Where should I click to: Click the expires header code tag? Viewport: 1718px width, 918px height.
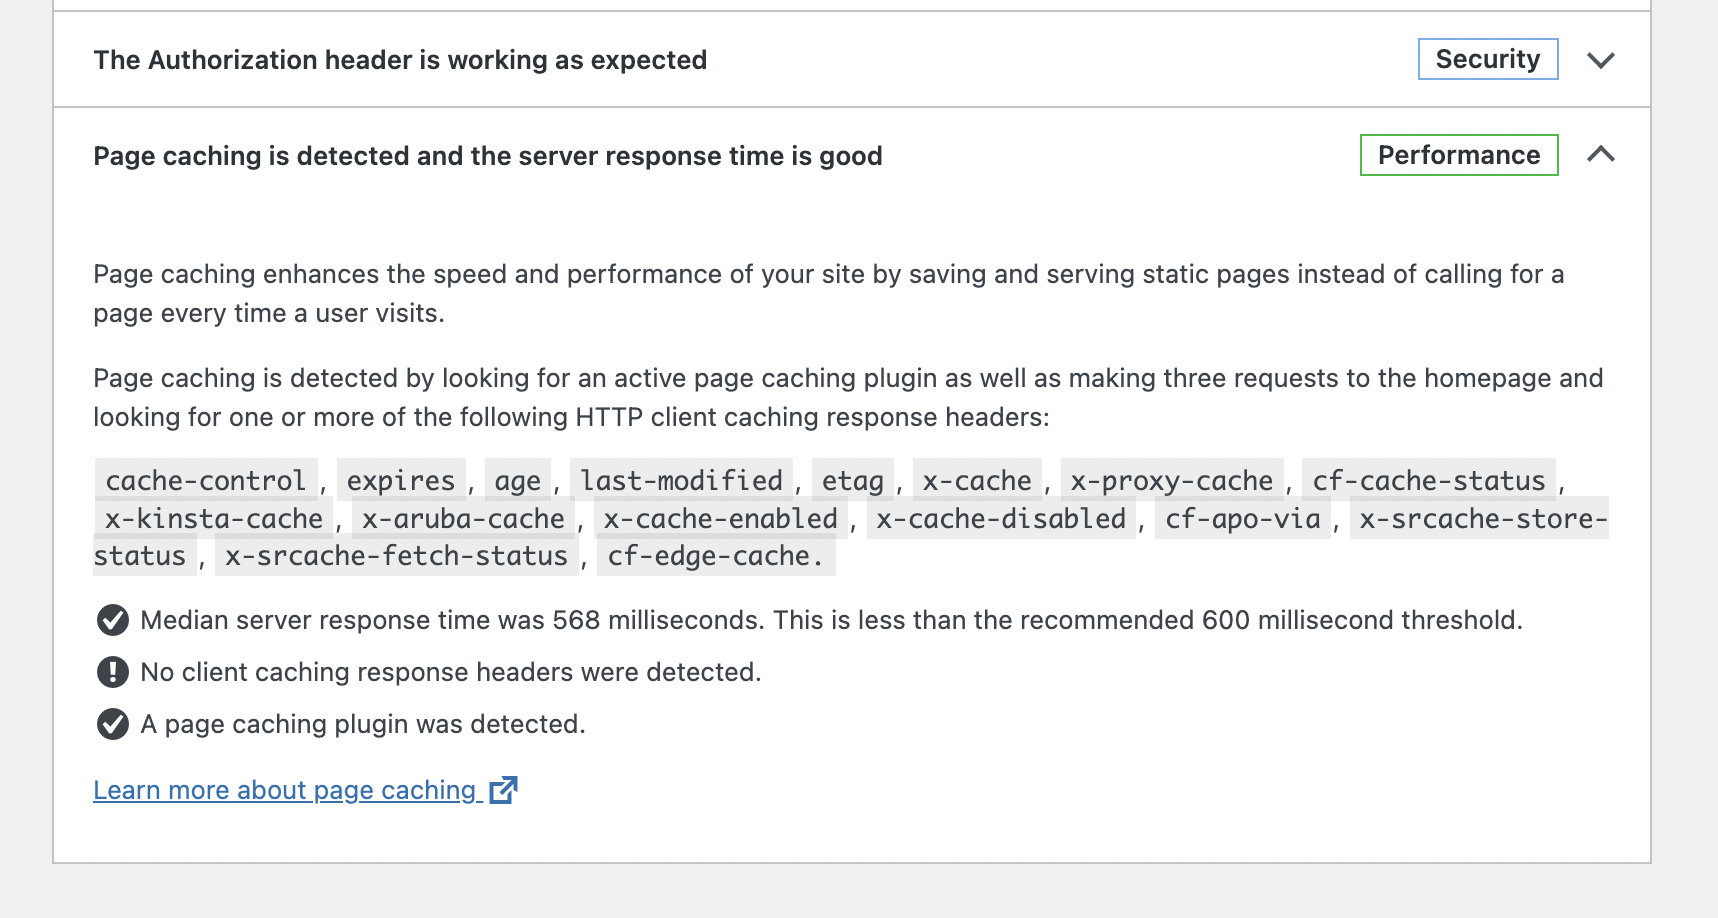tap(401, 481)
